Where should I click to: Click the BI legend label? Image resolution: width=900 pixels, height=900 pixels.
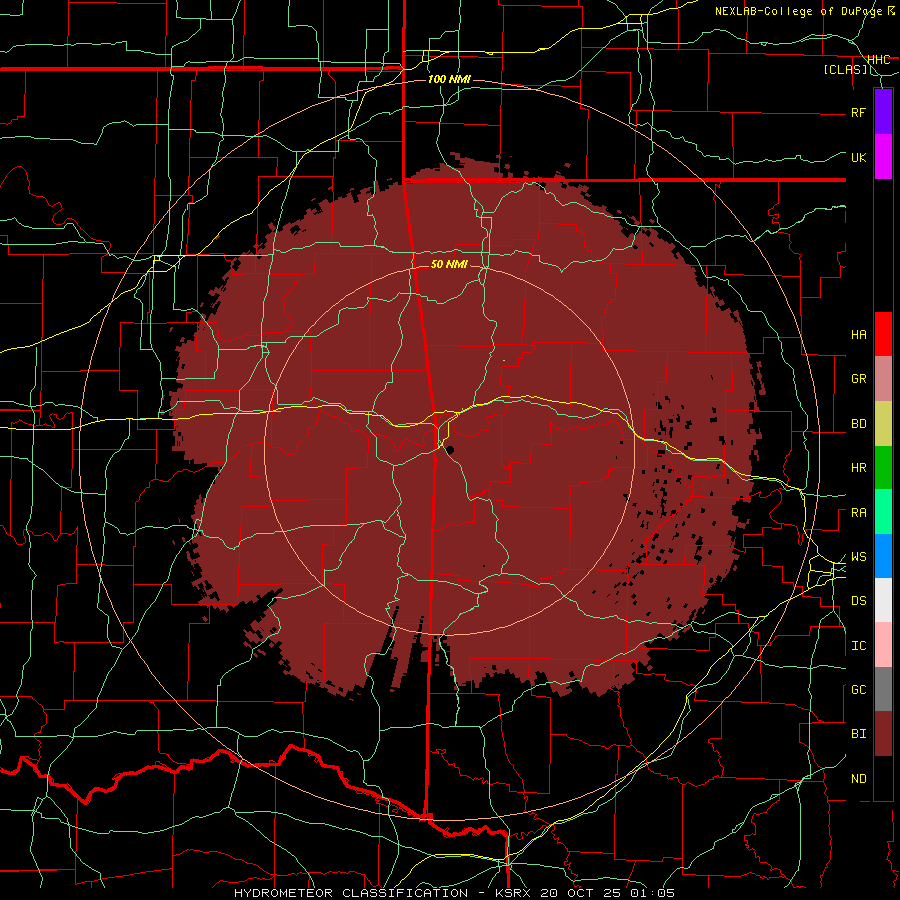858,734
